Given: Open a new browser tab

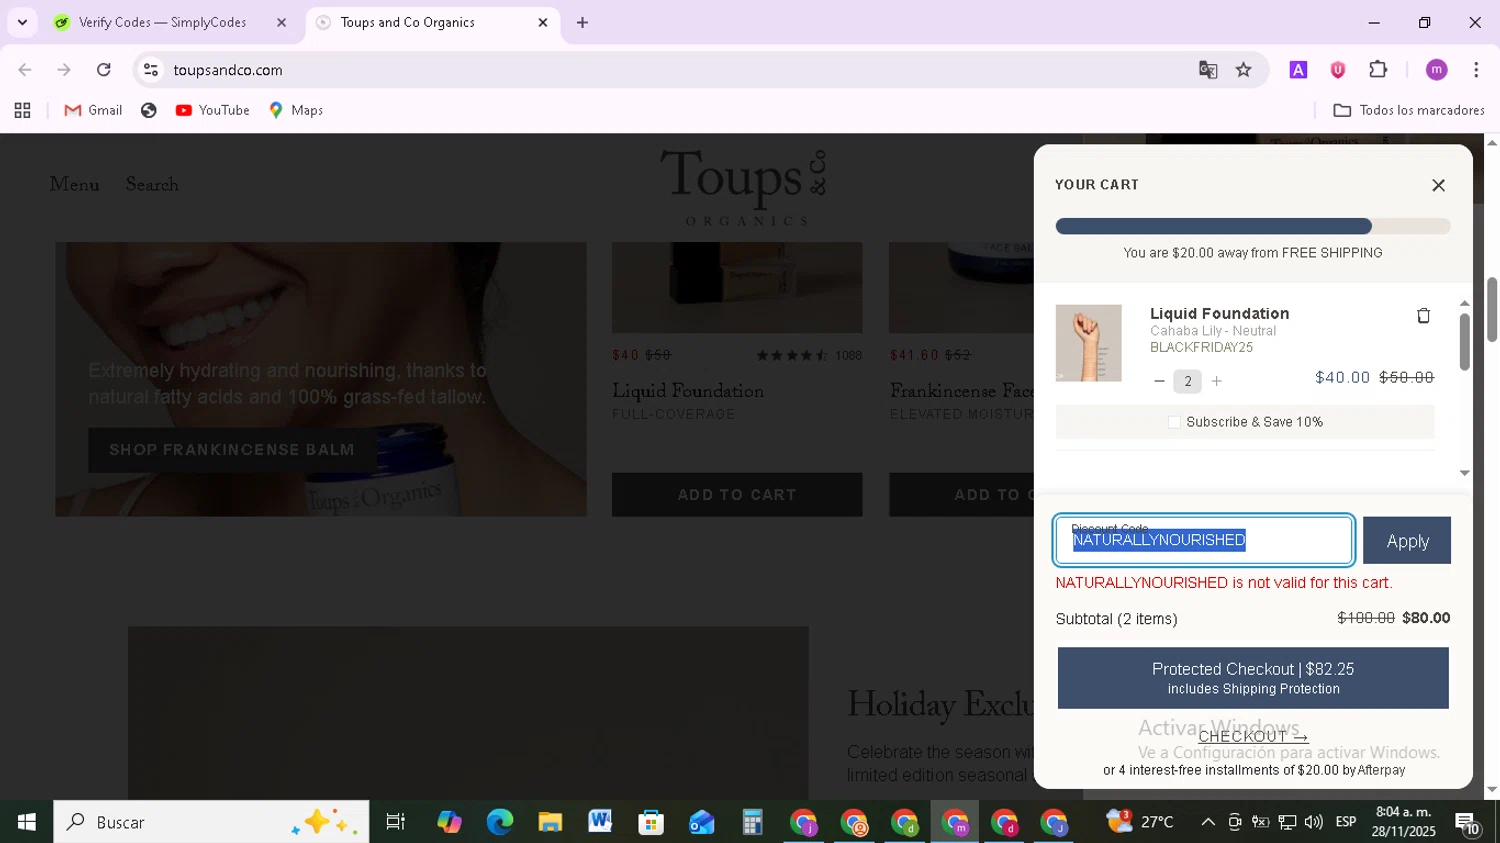Looking at the screenshot, I should [582, 22].
